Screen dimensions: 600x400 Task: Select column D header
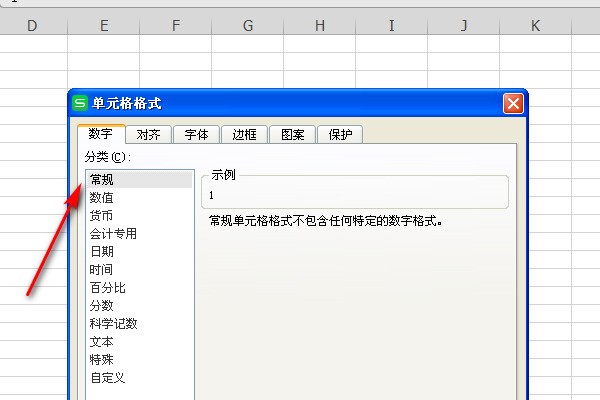tap(33, 26)
